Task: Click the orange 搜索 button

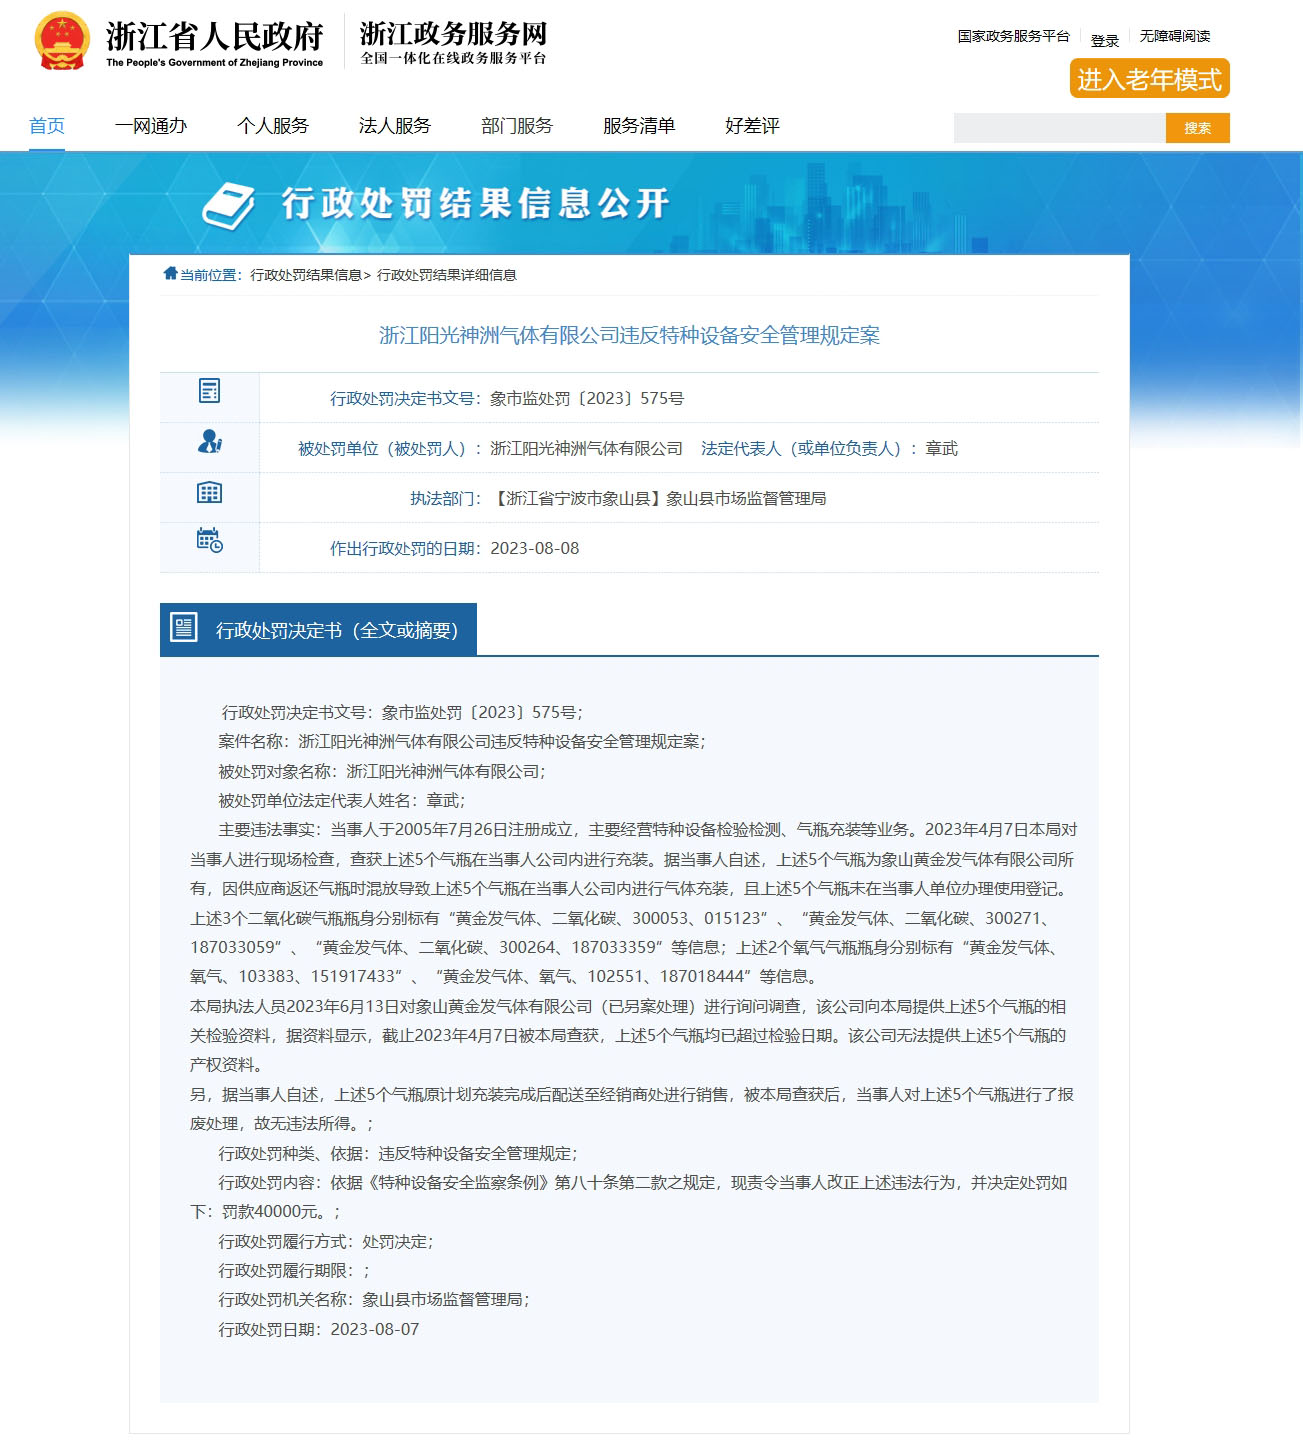Action: point(1198,128)
